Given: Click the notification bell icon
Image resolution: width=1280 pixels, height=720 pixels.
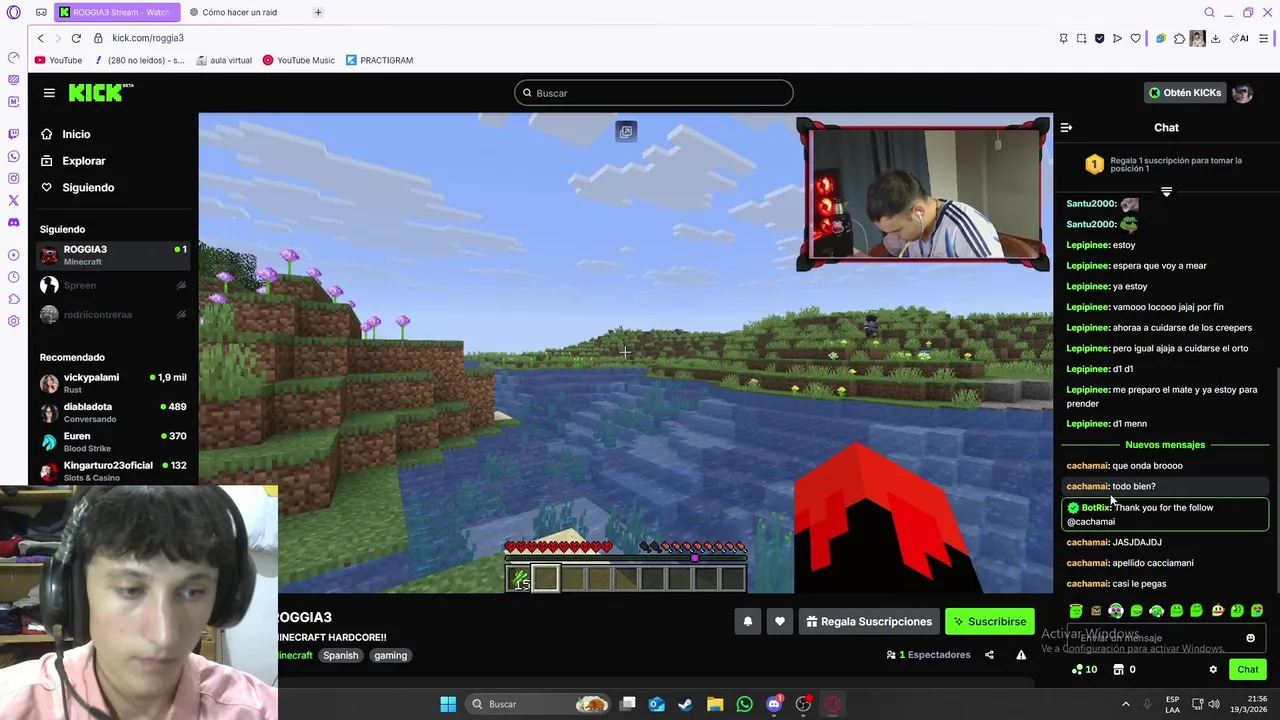Looking at the screenshot, I should (747, 622).
